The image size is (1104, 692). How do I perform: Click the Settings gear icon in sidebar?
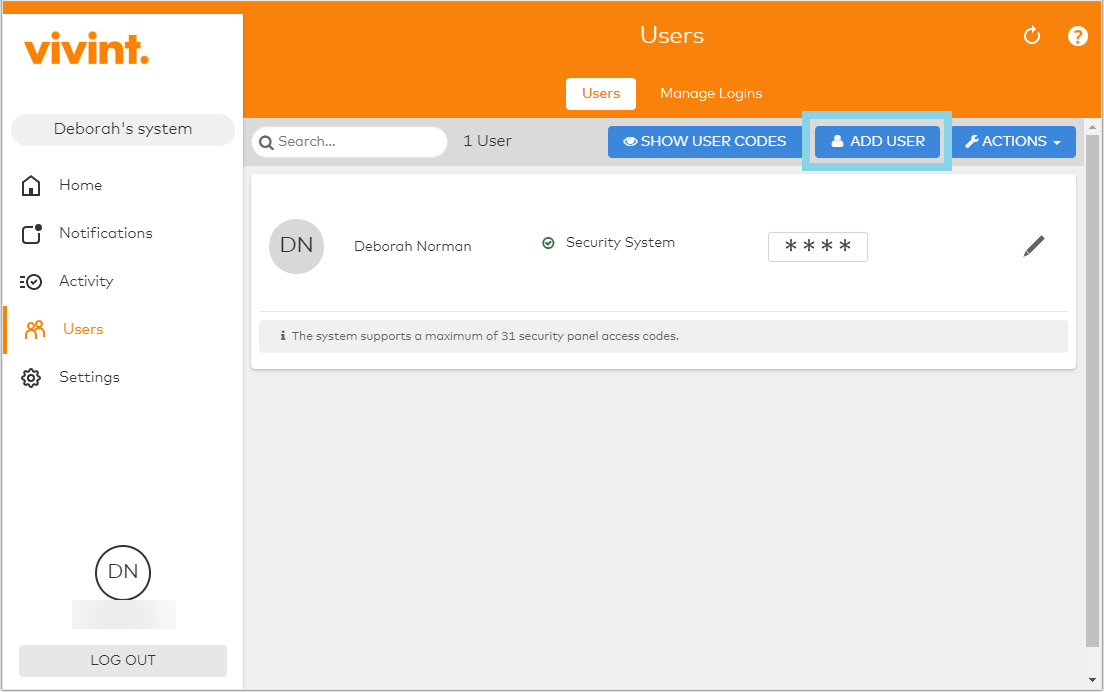[31, 377]
